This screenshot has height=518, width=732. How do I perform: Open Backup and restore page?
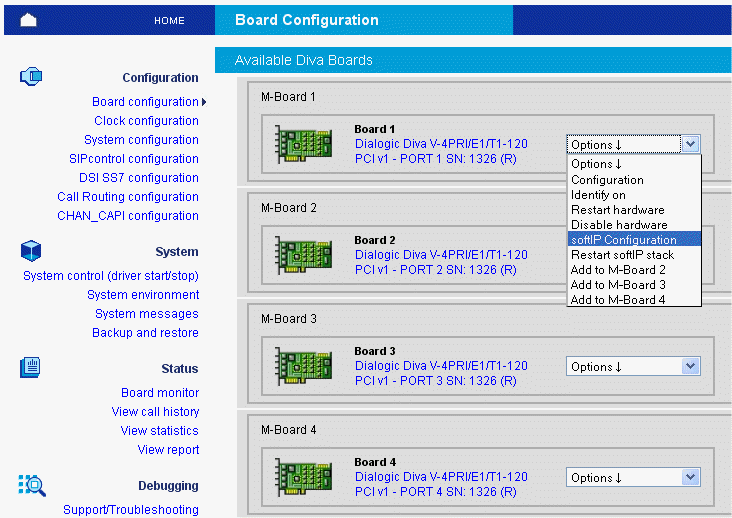click(145, 333)
